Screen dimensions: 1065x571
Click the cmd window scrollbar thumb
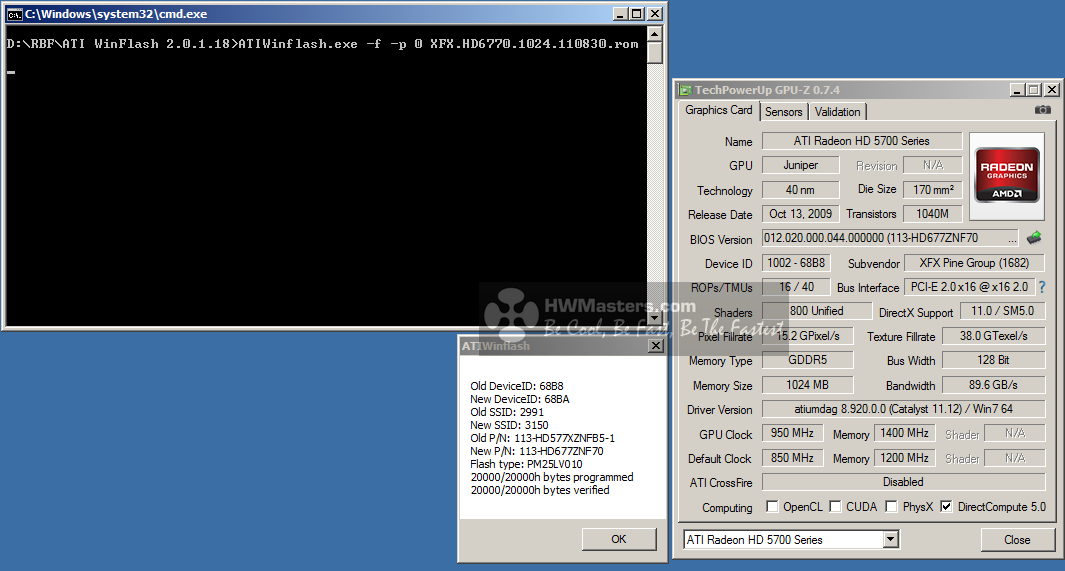(655, 52)
